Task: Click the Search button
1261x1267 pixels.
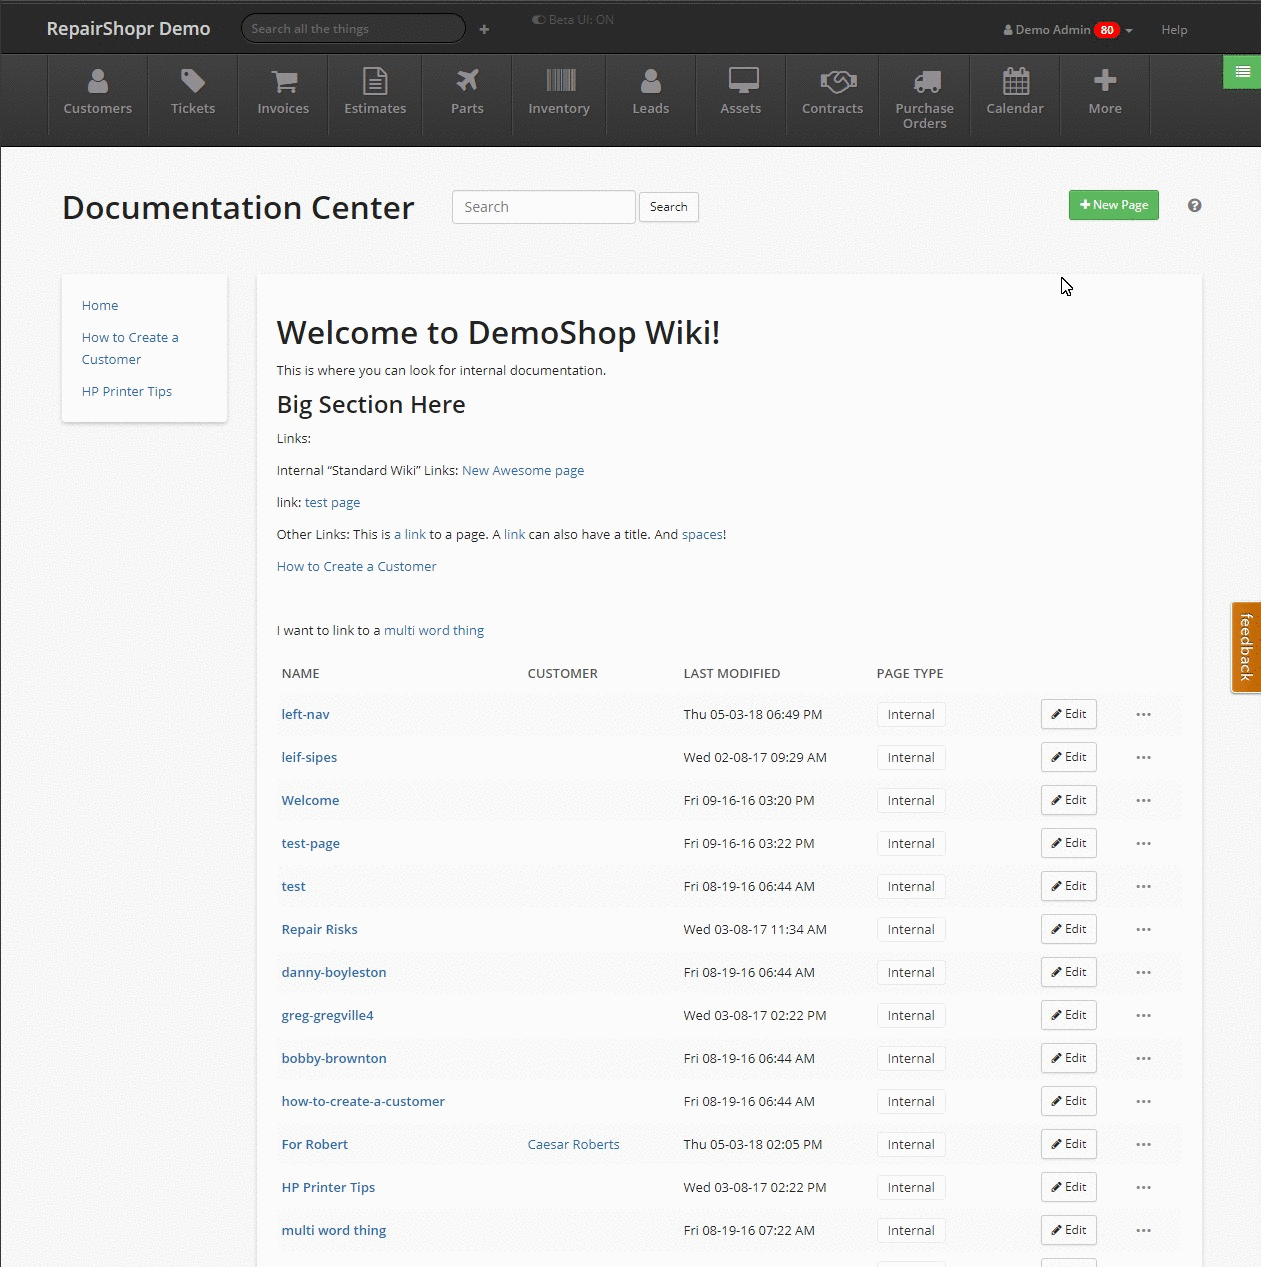Action: (x=669, y=207)
